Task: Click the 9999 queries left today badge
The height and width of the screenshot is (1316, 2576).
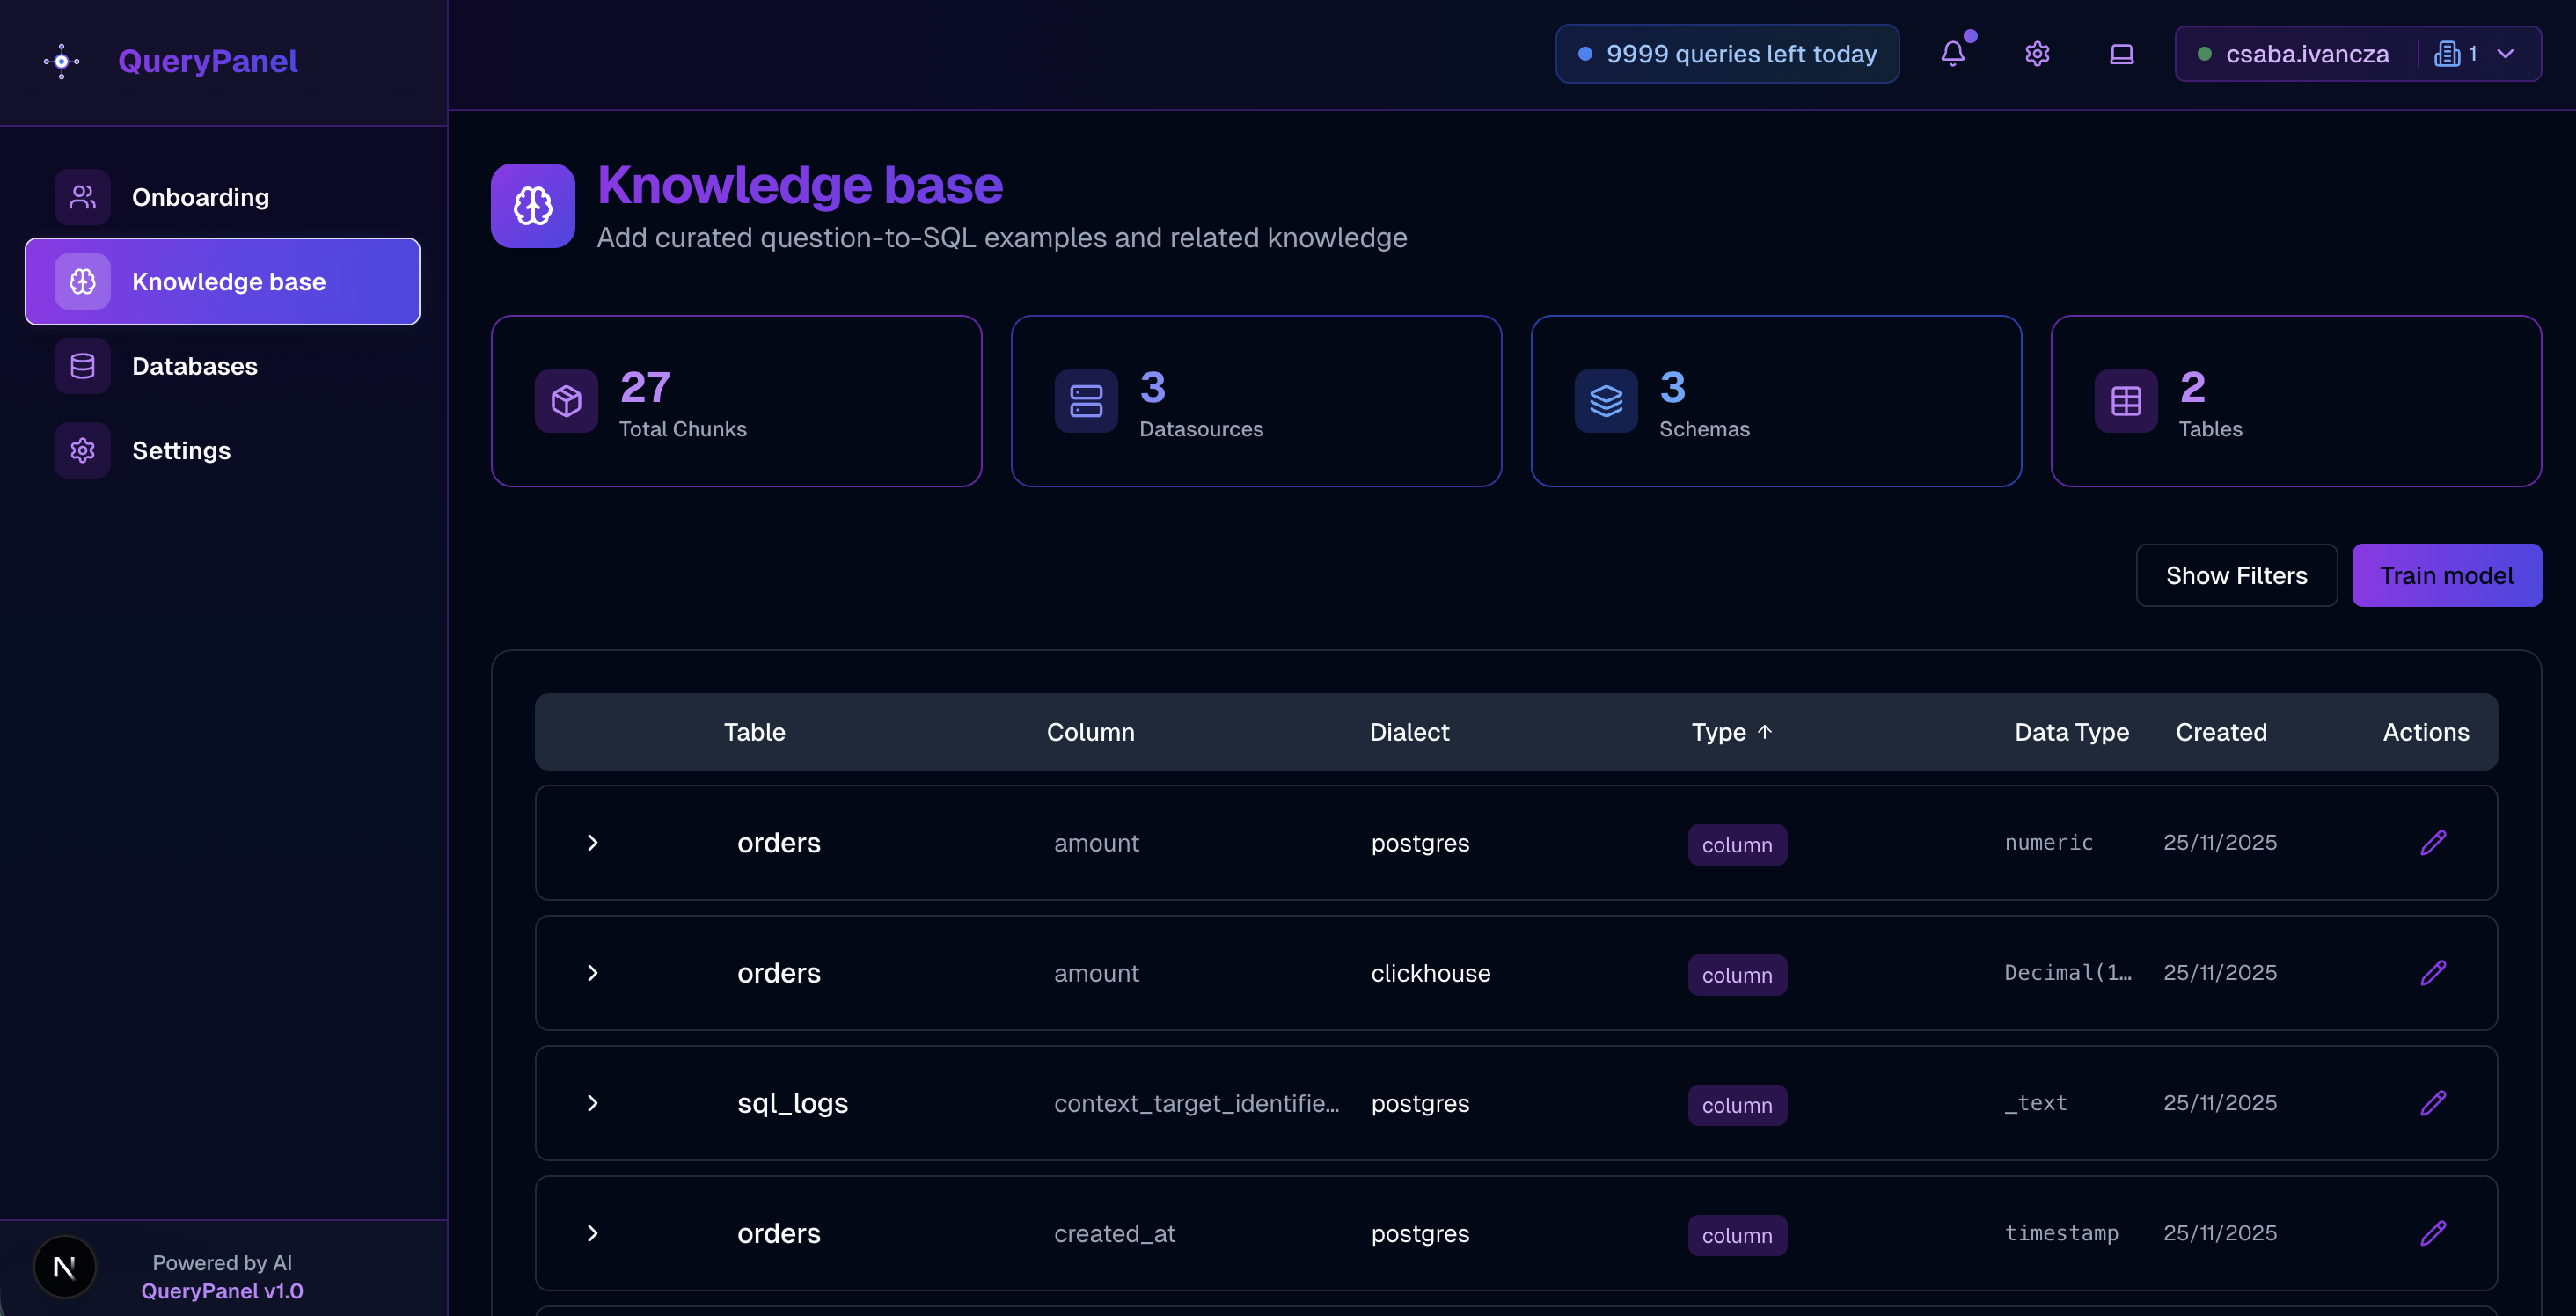Action: pyautogui.click(x=1727, y=54)
